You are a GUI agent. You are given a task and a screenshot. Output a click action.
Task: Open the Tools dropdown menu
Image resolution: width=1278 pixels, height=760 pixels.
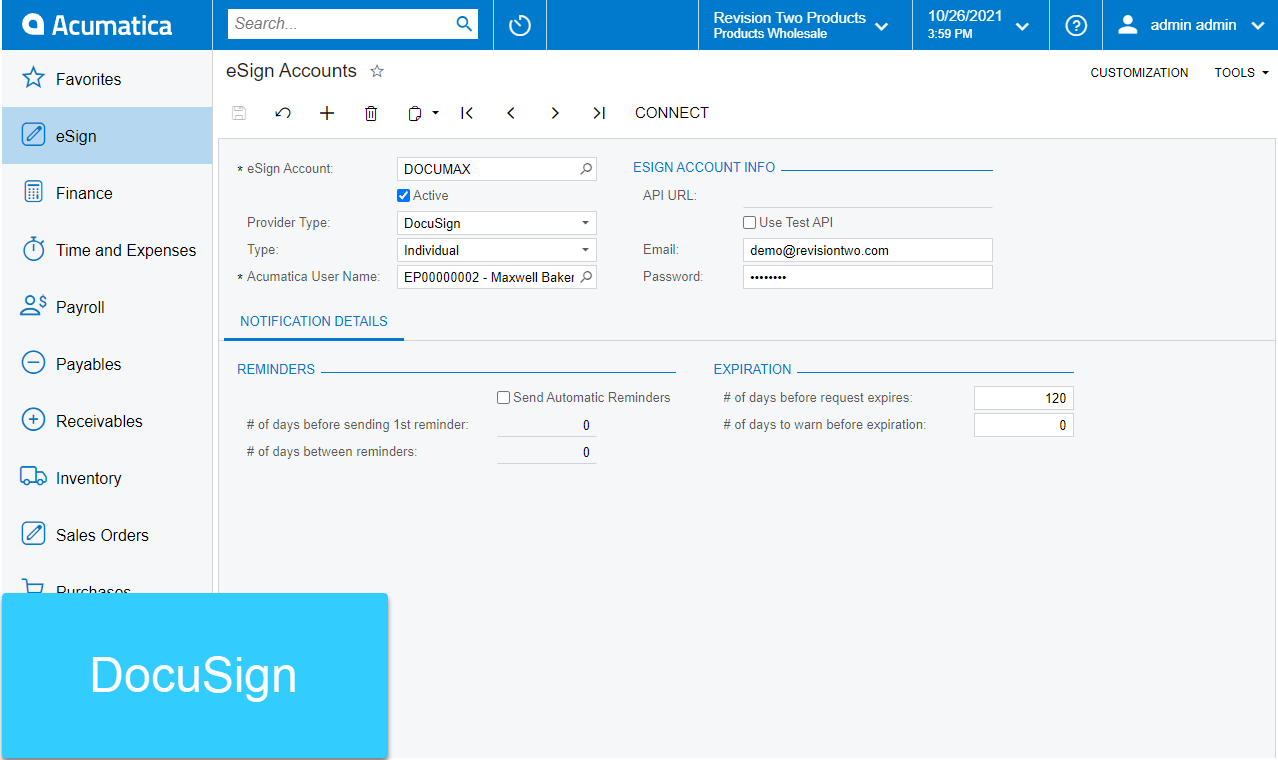pyautogui.click(x=1241, y=73)
